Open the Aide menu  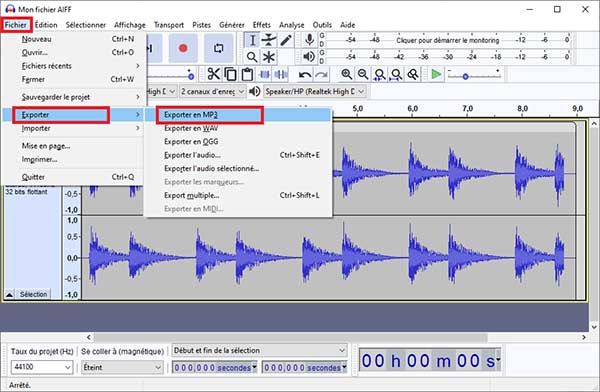point(347,25)
